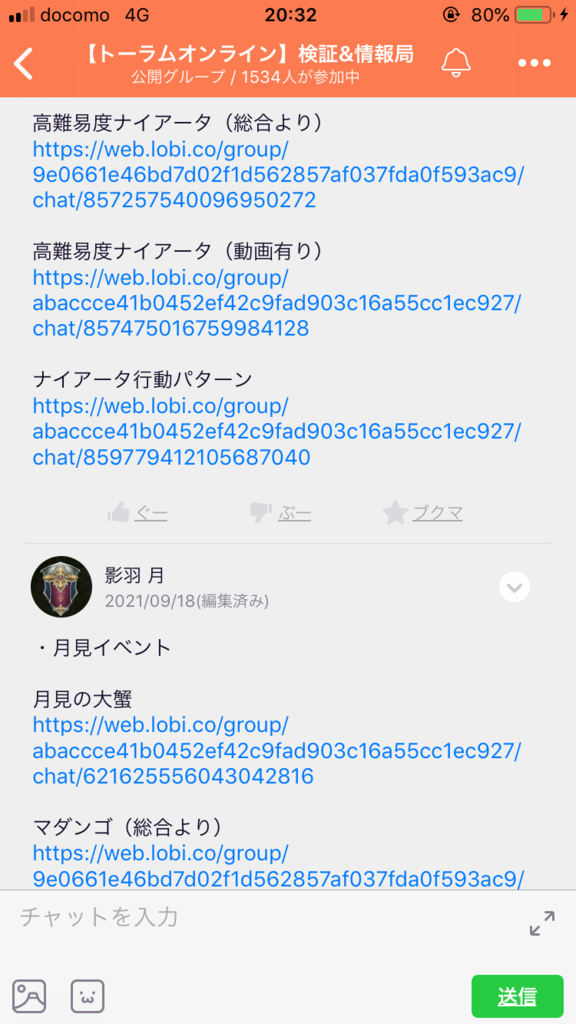Open 影羽 月 shield avatar profile

[61, 586]
